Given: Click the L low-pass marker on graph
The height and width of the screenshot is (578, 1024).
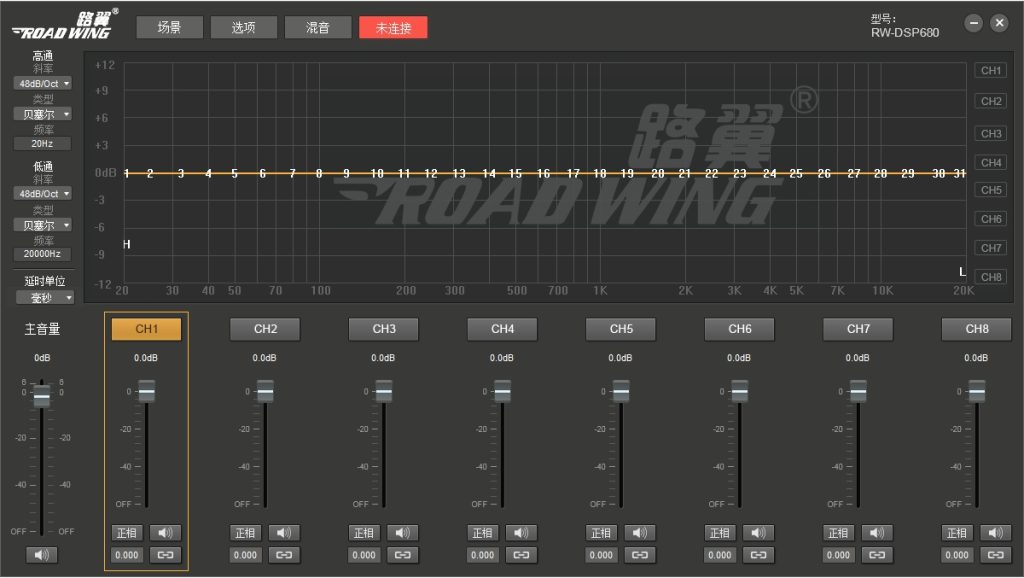Looking at the screenshot, I should tap(962, 272).
